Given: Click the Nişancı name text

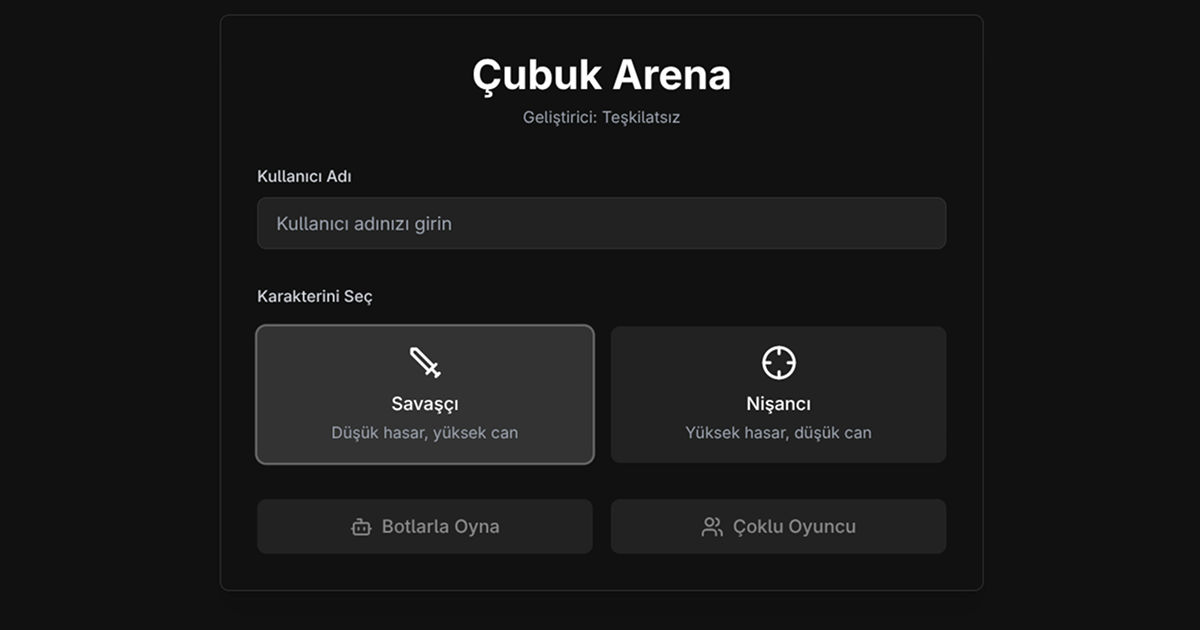Looking at the screenshot, I should tap(779, 404).
